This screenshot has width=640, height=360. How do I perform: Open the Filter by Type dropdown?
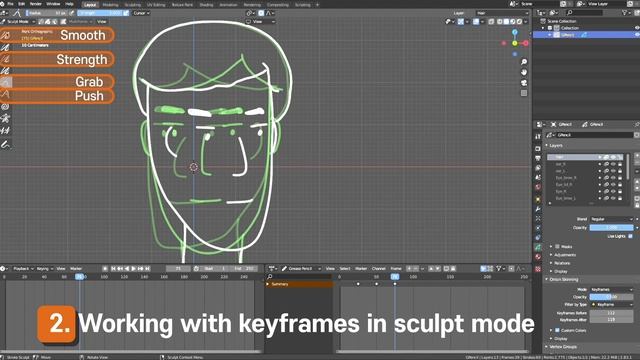(611, 304)
